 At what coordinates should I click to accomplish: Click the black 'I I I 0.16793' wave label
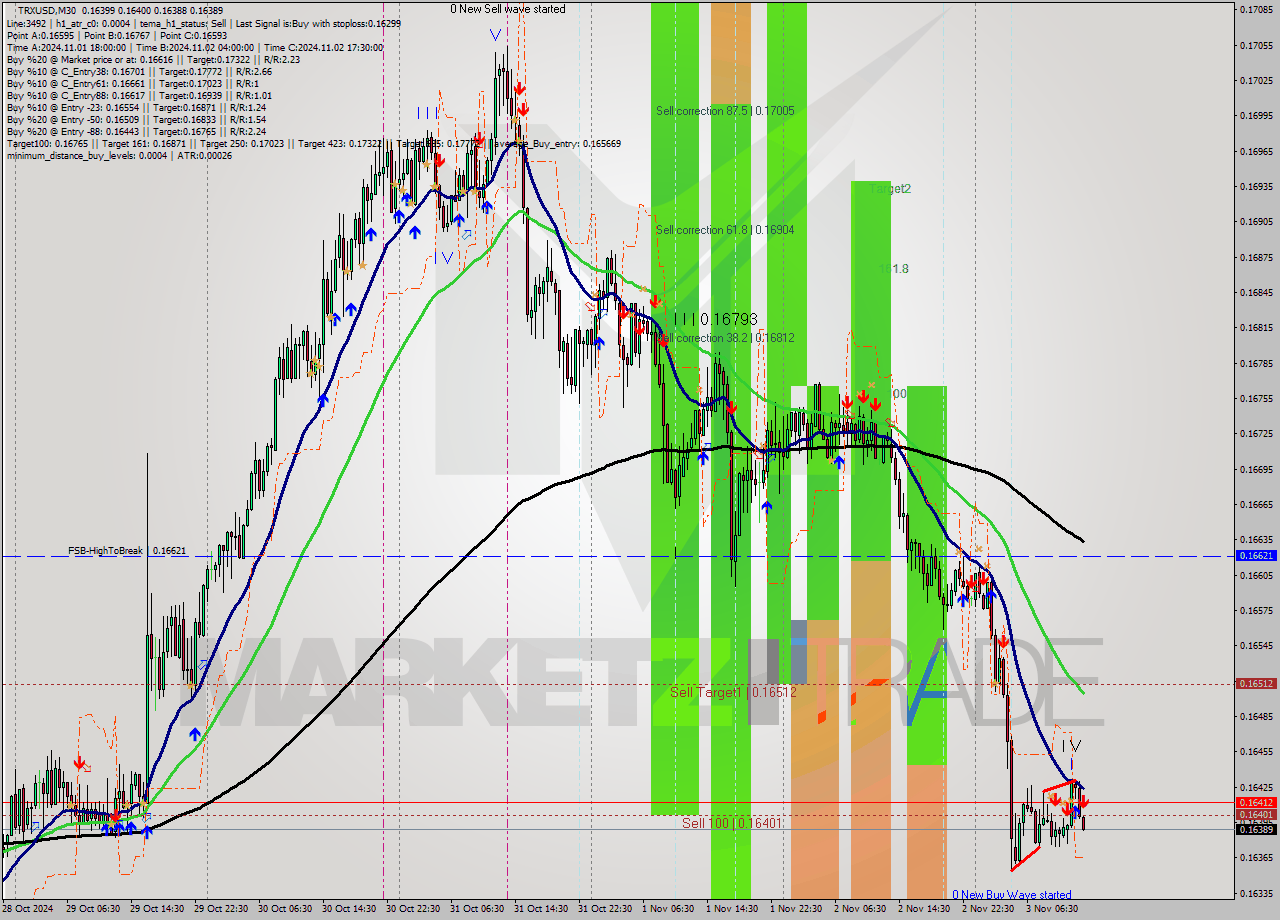pyautogui.click(x=714, y=319)
